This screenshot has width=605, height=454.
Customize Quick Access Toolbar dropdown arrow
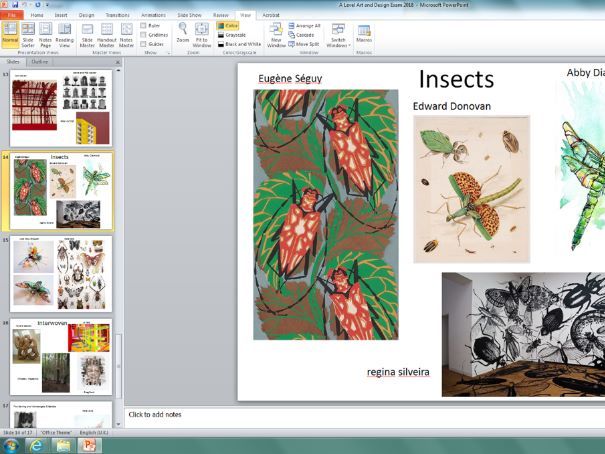(47, 5)
